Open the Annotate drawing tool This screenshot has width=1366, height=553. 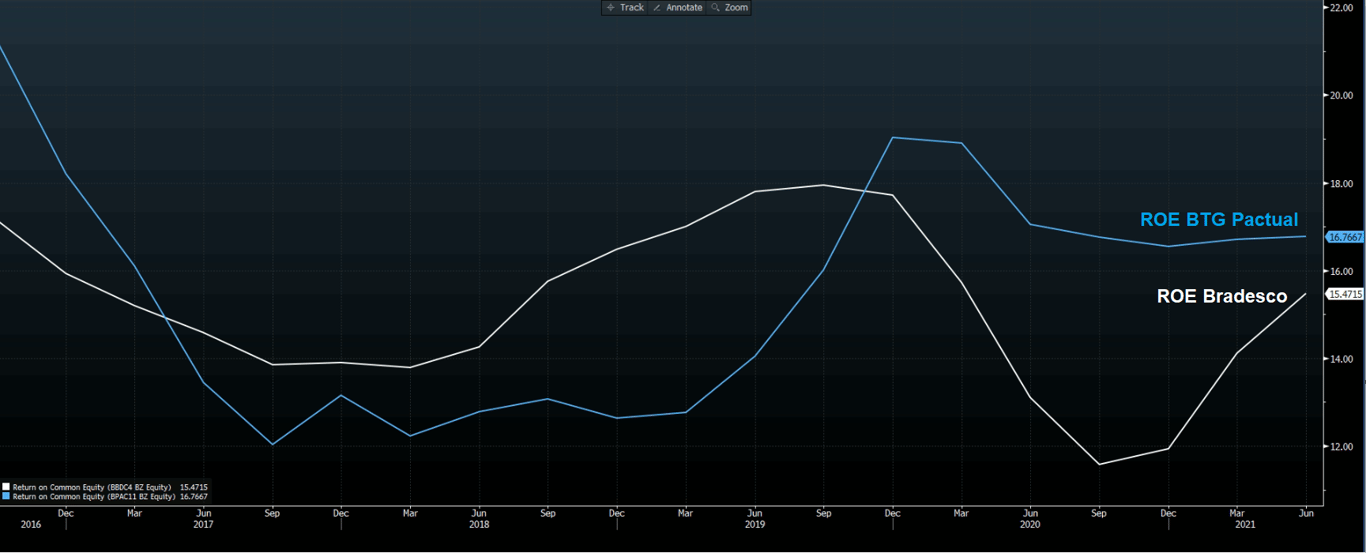(x=677, y=7)
